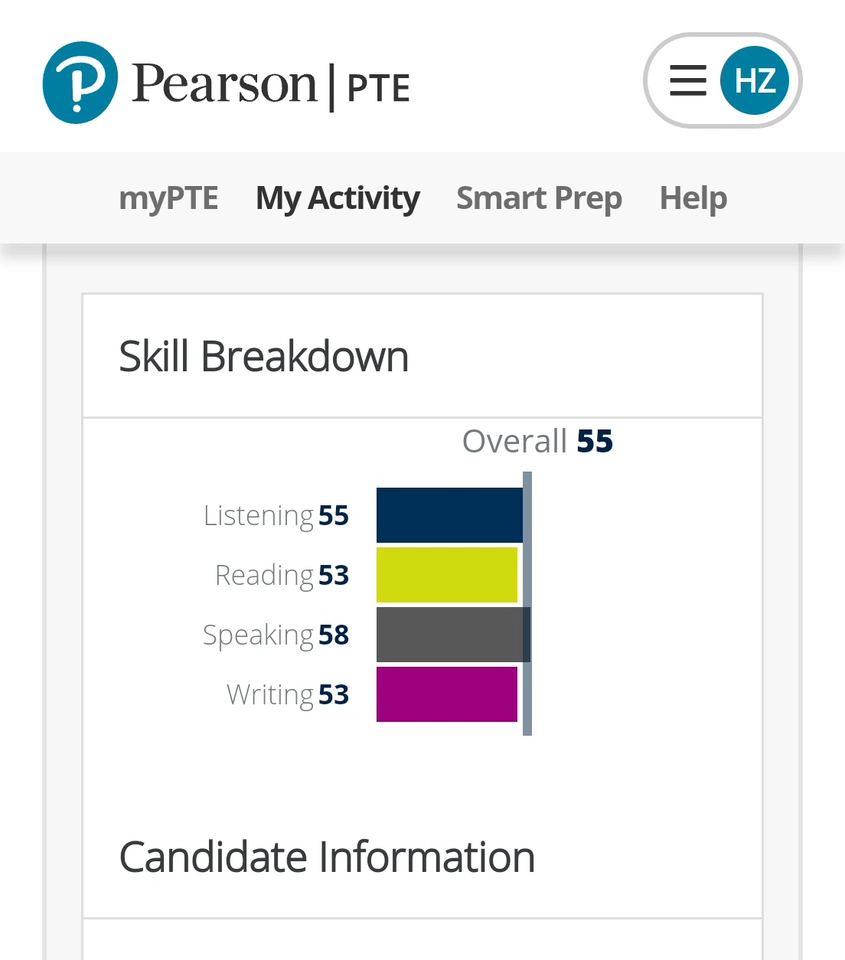Click the Writing 53 label
Viewport: 845px width, 960px height.
[x=288, y=694]
